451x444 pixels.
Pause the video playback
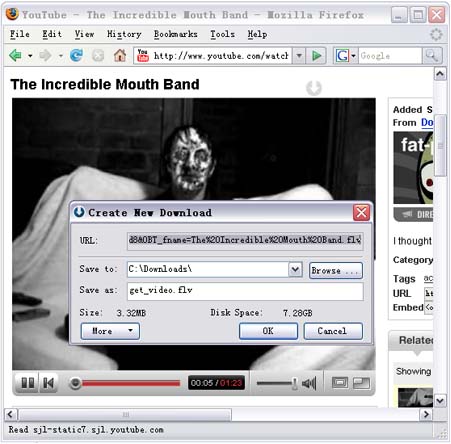tap(28, 383)
